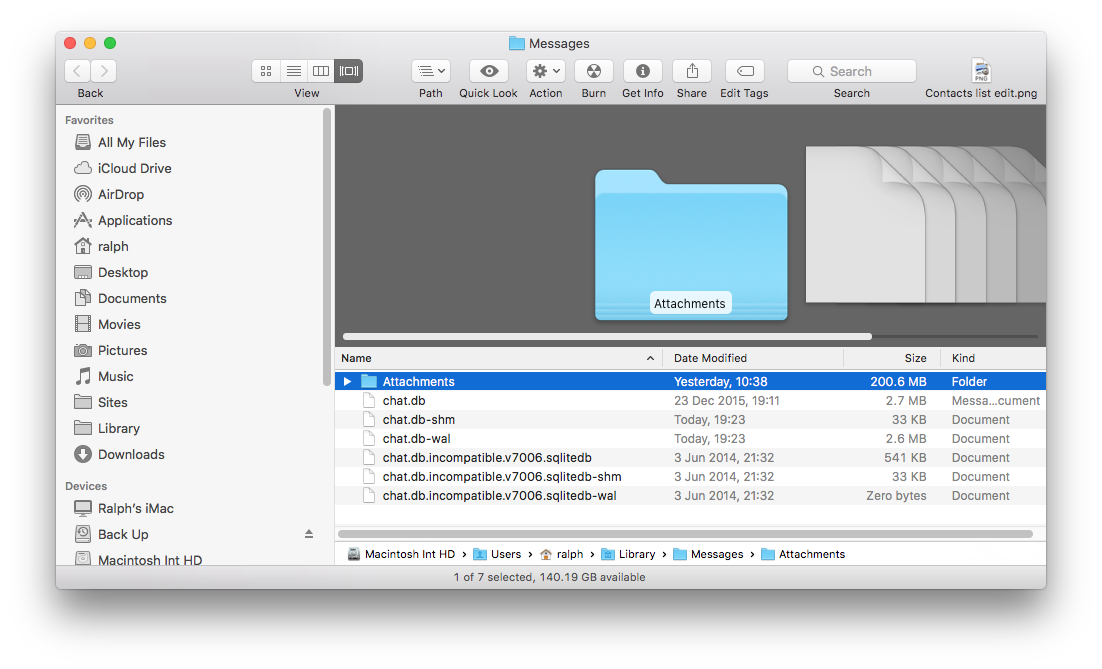
Task: Click the sidebar vertical scrollbar
Action: (x=327, y=246)
